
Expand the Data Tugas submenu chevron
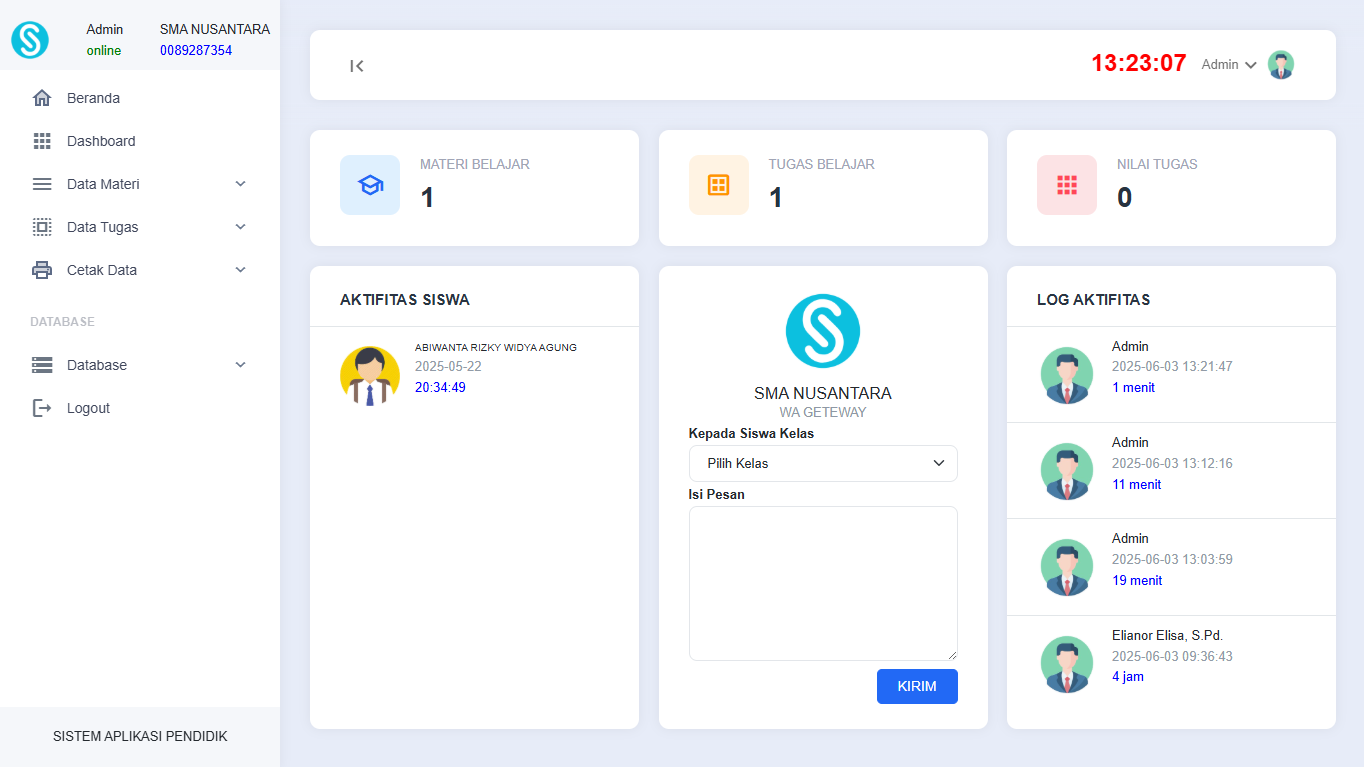point(240,227)
